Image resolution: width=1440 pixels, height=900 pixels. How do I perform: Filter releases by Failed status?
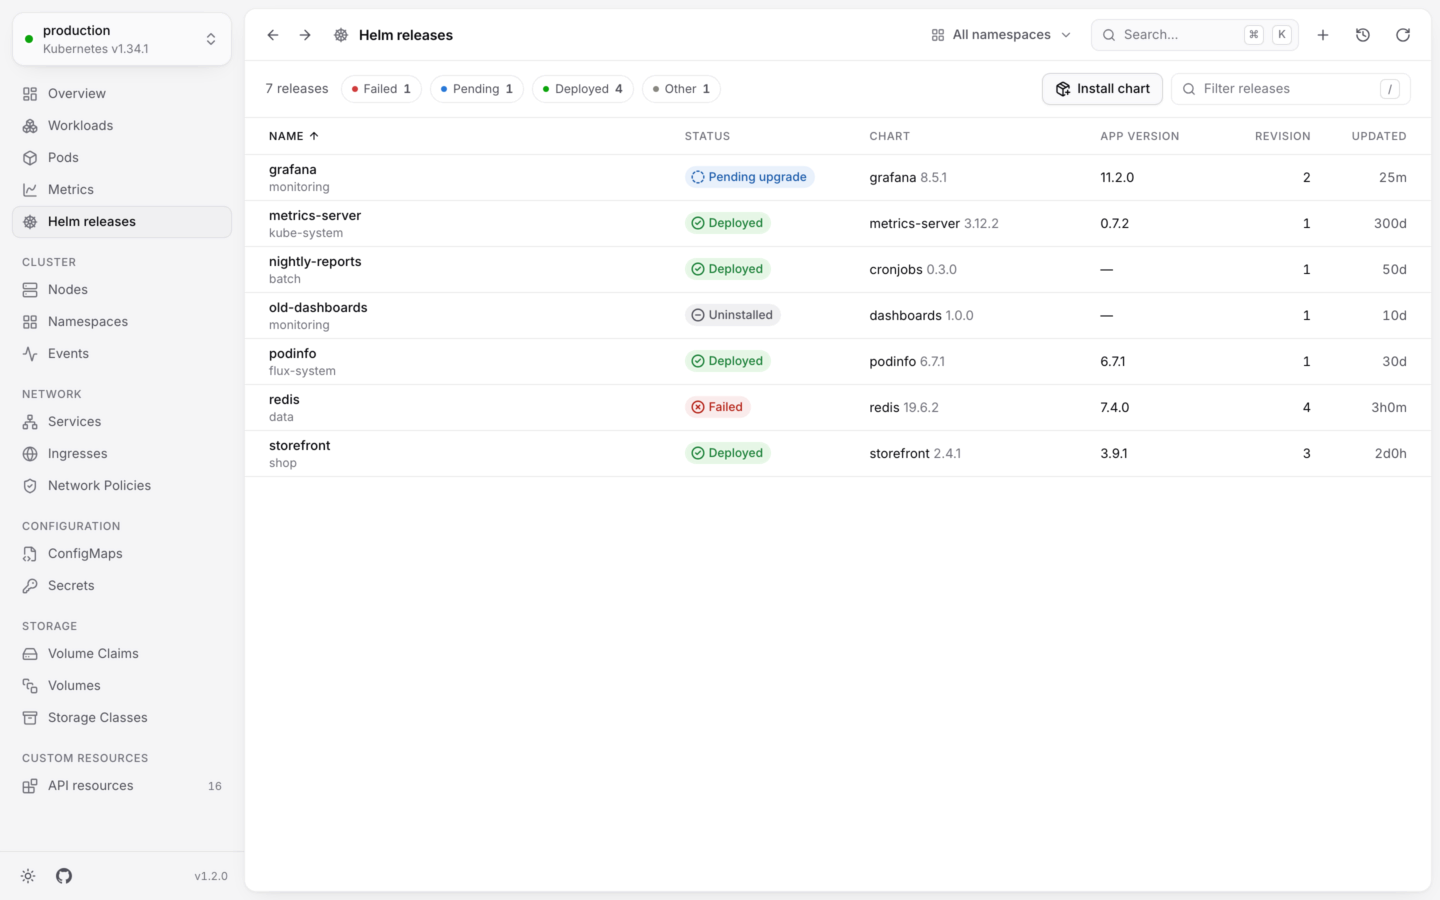(x=381, y=89)
